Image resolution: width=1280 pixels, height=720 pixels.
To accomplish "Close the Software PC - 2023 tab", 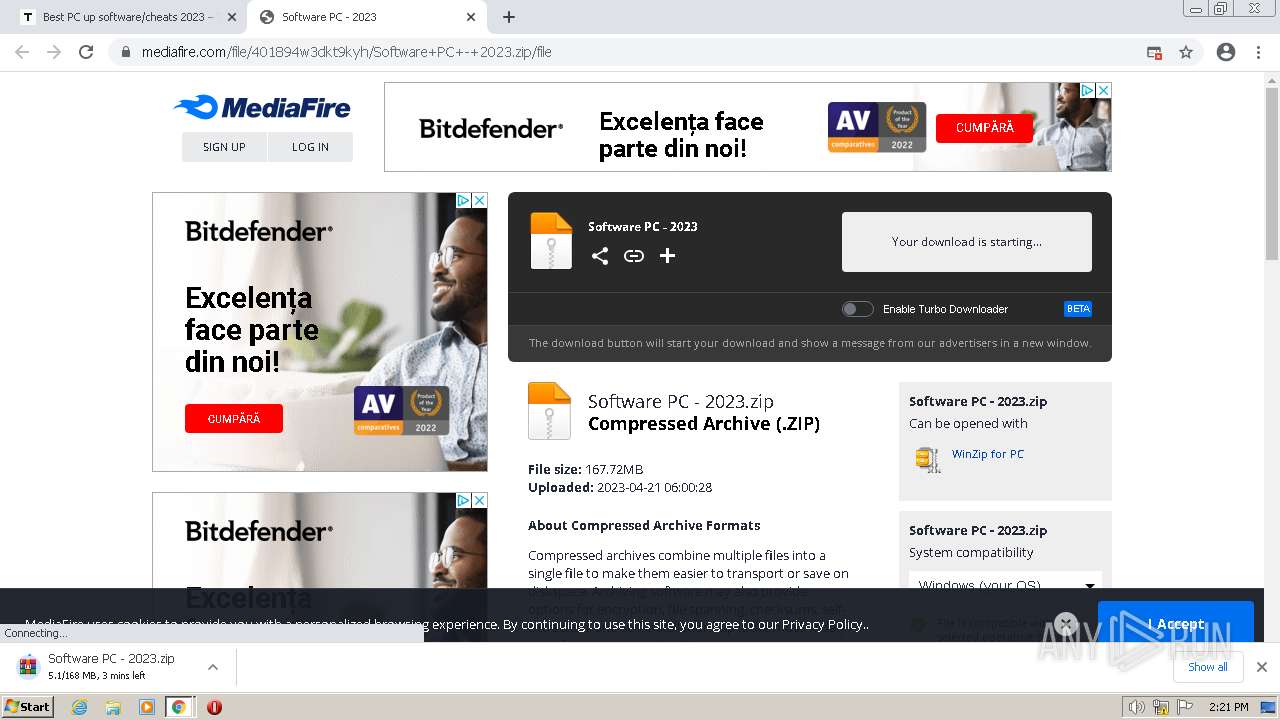I will 471,17.
